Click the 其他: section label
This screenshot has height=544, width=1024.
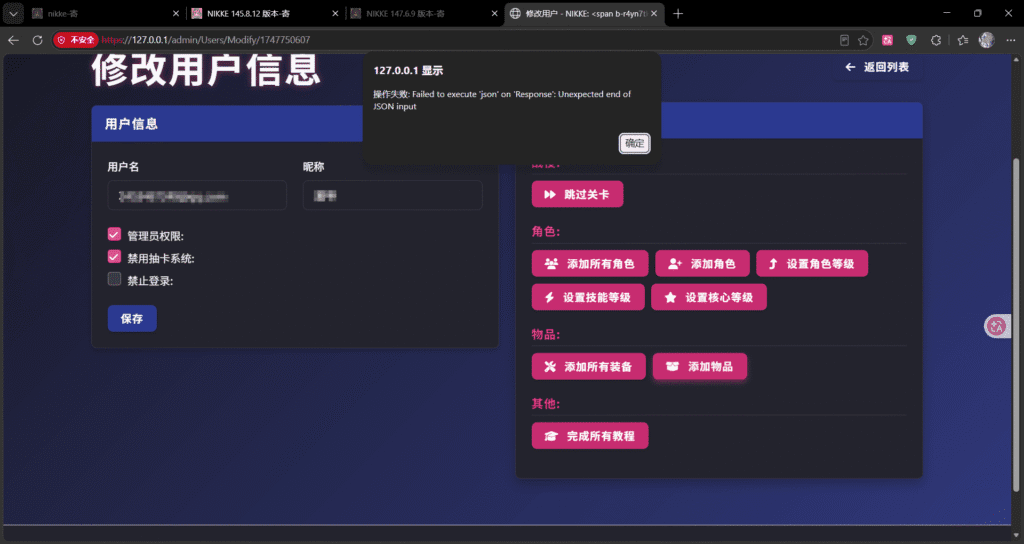pyautogui.click(x=545, y=404)
